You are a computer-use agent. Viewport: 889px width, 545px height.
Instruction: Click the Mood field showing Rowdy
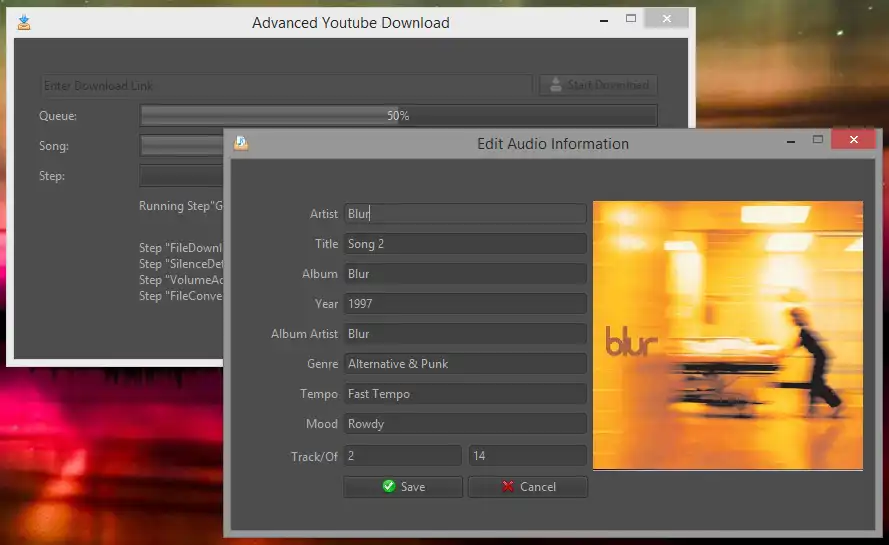click(x=465, y=424)
